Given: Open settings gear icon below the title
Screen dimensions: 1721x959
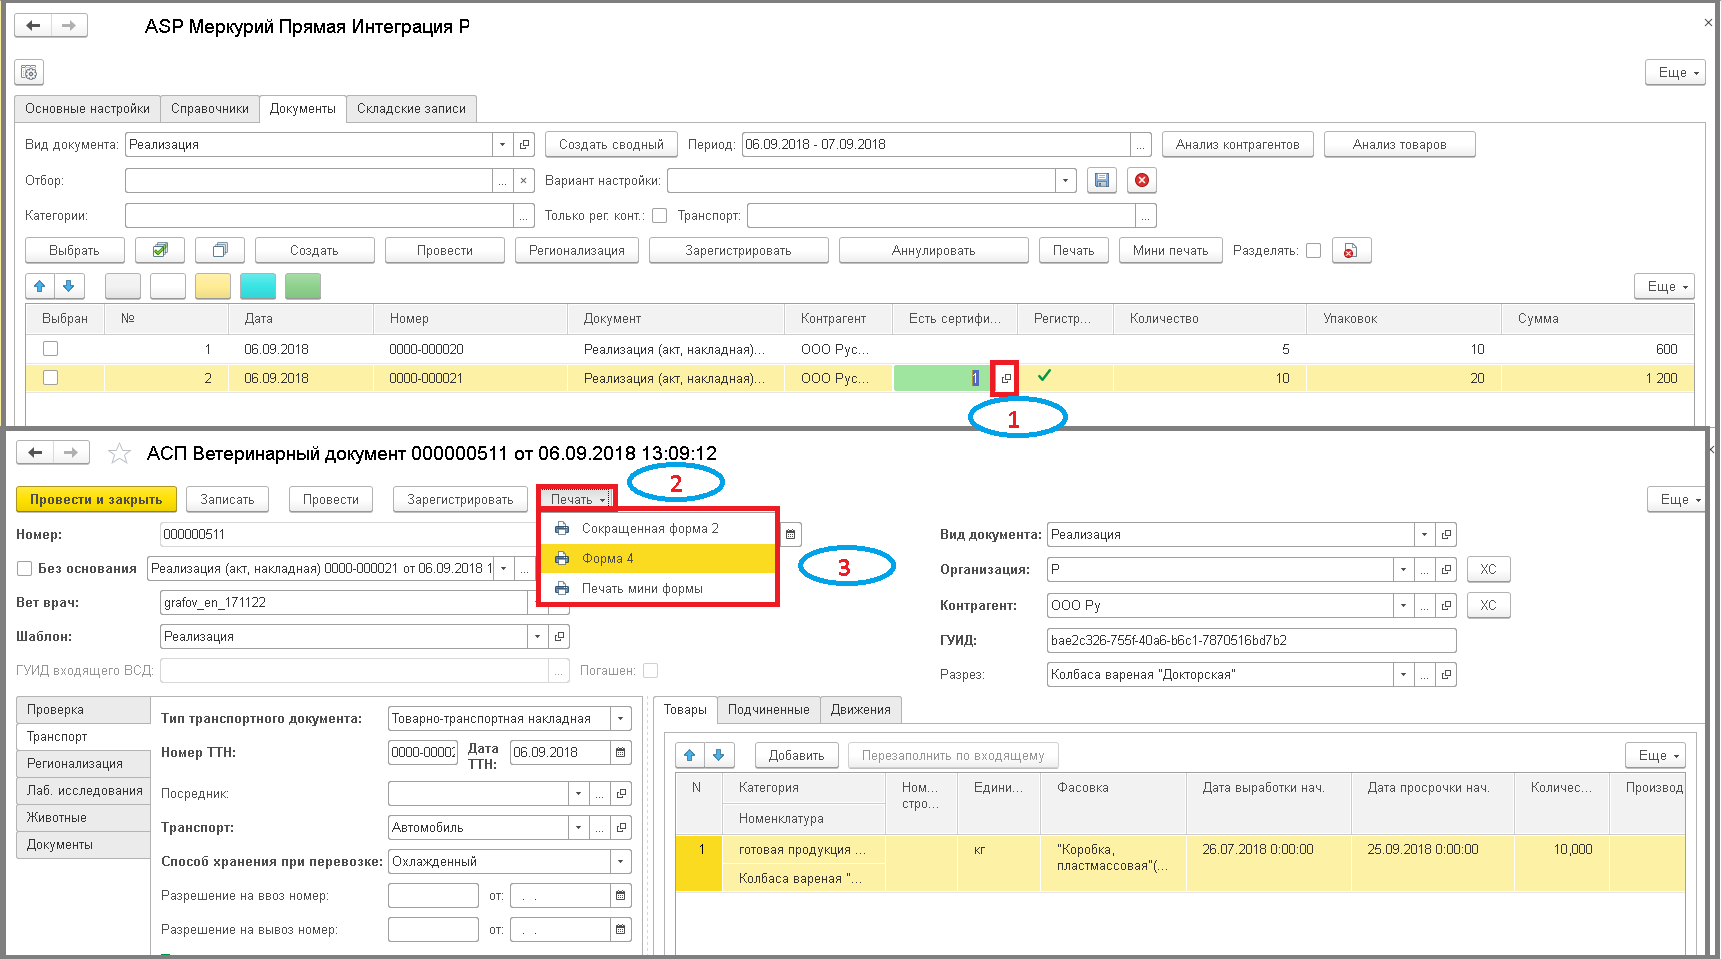Looking at the screenshot, I should click(29, 72).
